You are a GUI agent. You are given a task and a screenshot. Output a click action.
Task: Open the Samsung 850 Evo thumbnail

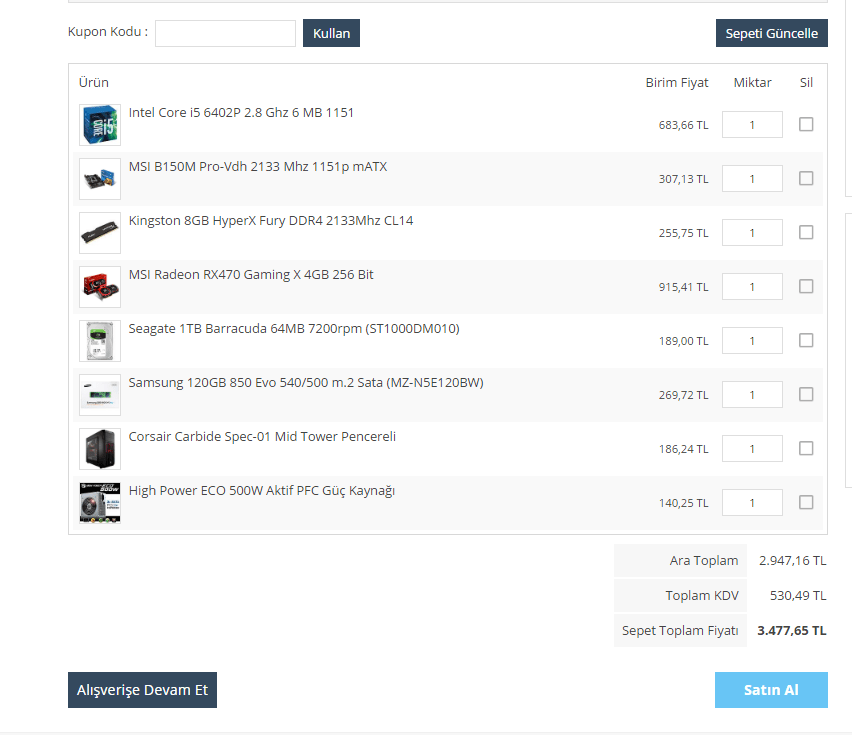coord(100,395)
